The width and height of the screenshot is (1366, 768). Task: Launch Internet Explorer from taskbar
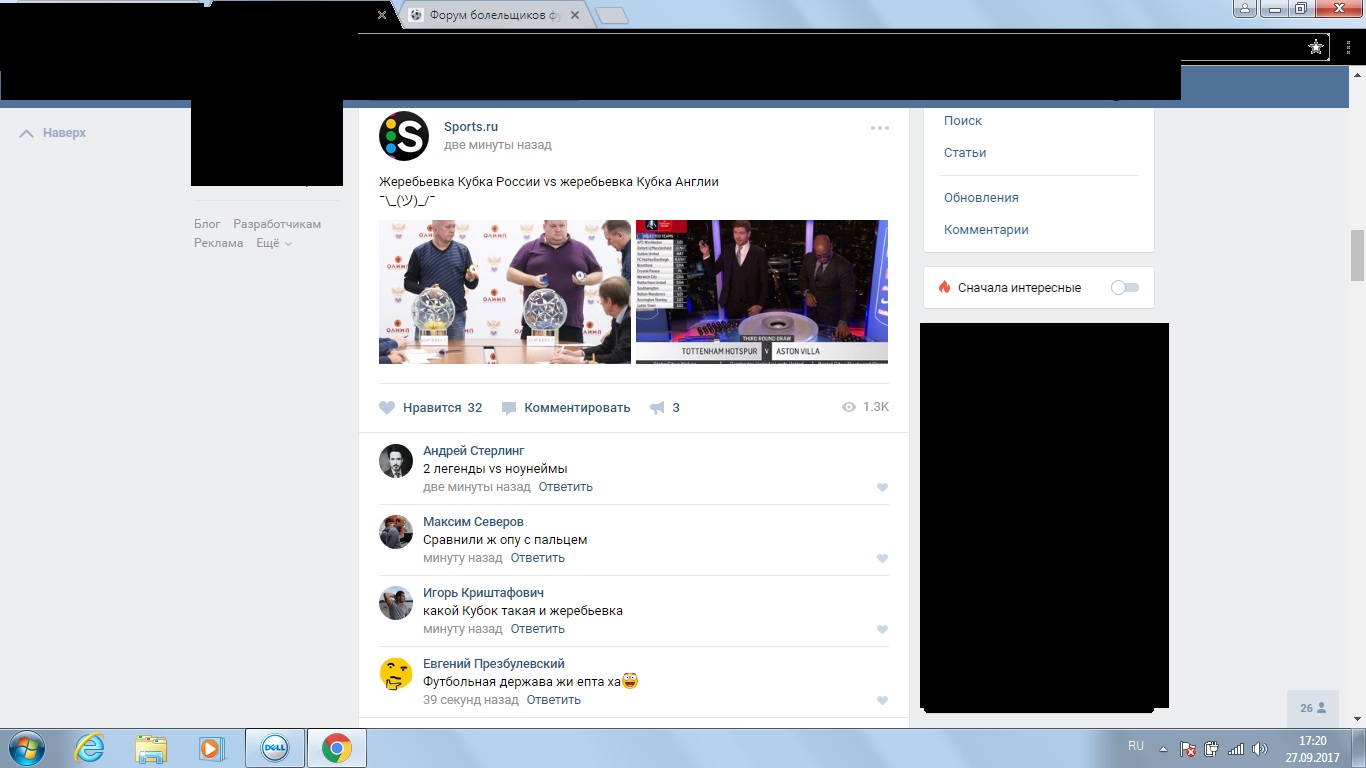coord(89,748)
